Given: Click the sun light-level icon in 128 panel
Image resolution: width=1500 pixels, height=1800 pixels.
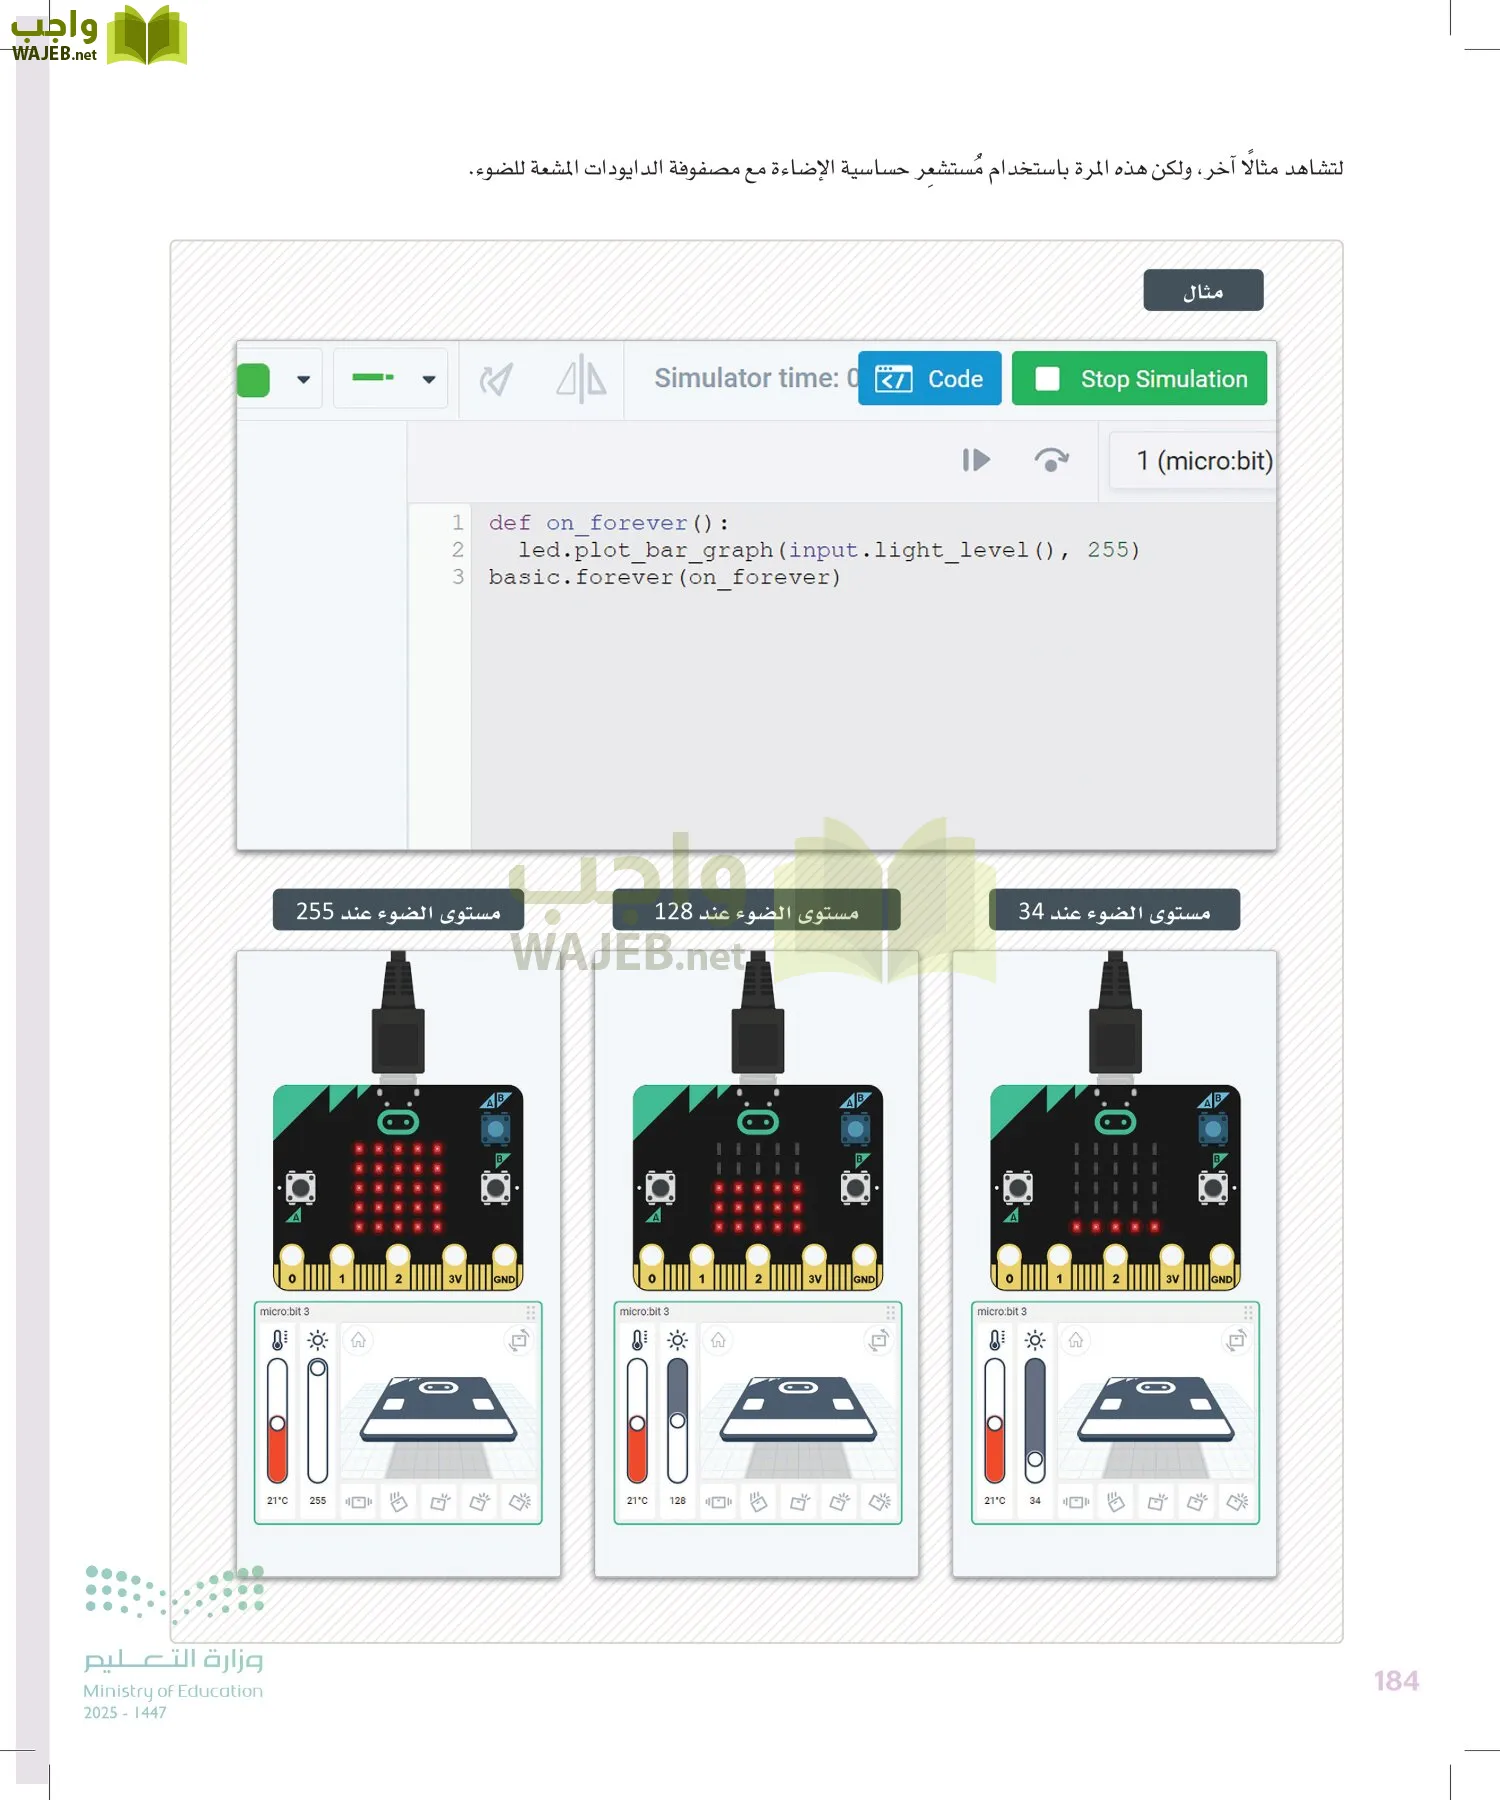Looking at the screenshot, I should [x=677, y=1340].
